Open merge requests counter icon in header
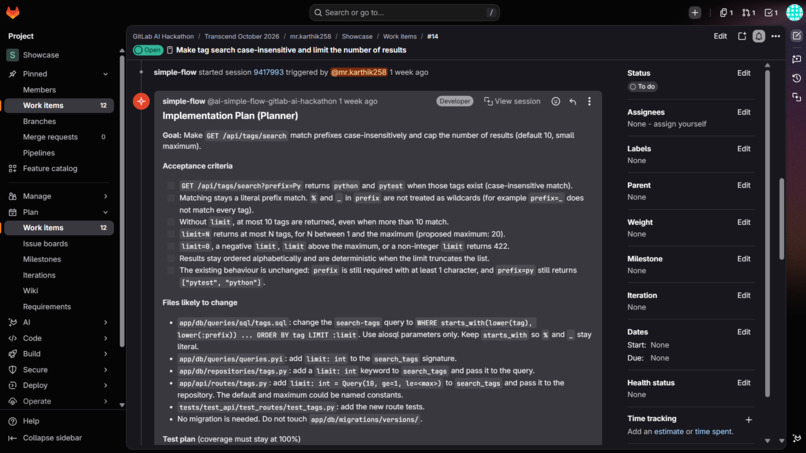 click(x=748, y=13)
